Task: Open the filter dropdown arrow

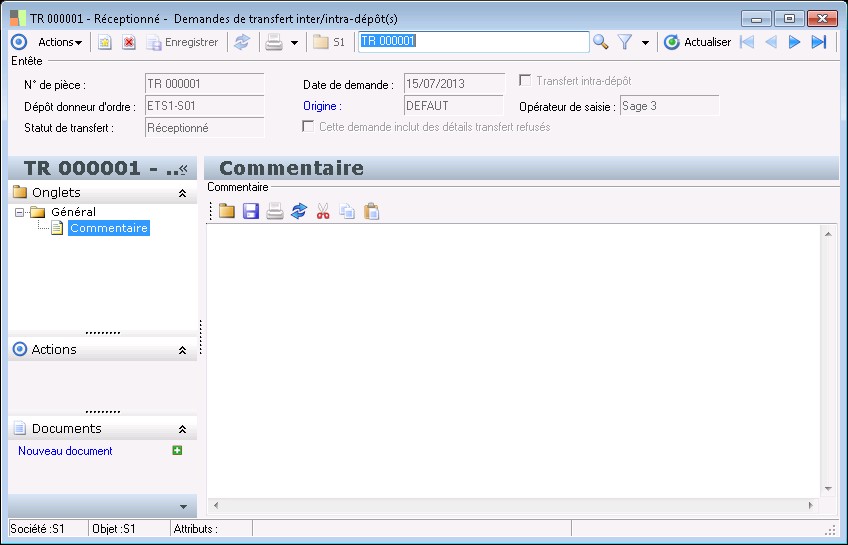Action: coord(645,43)
